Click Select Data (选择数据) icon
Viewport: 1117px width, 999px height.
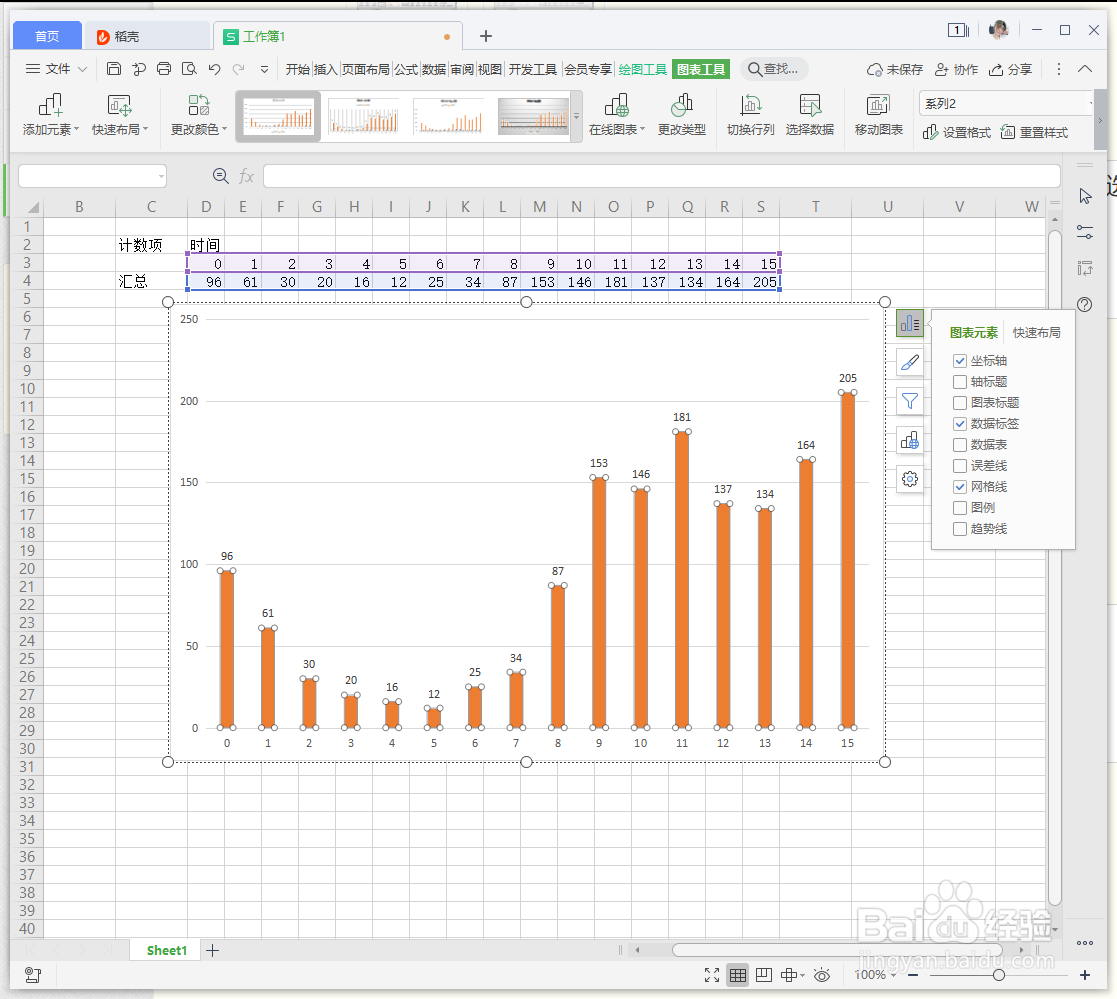(x=809, y=114)
